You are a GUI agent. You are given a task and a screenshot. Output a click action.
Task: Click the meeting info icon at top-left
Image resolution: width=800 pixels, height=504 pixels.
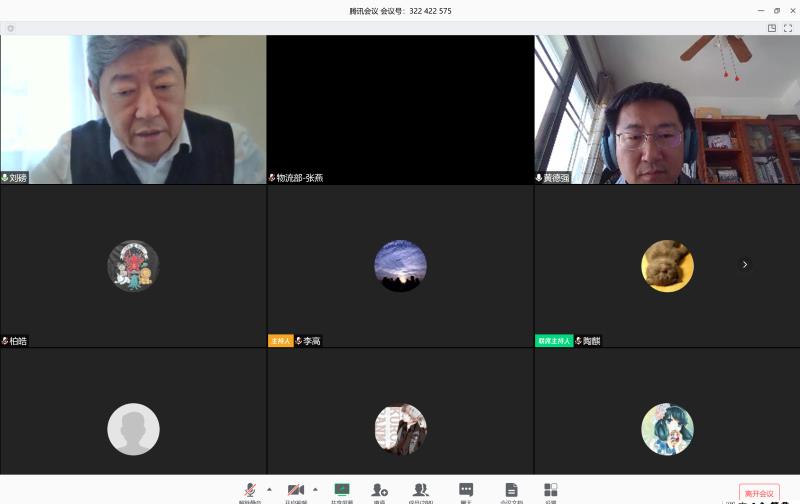coord(10,29)
